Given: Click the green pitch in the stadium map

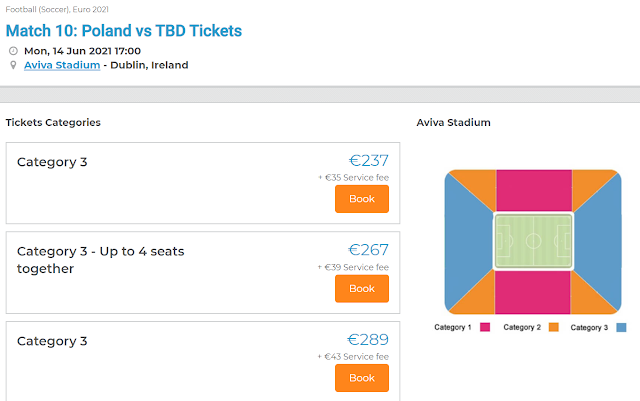Looking at the screenshot, I should pyautogui.click(x=533, y=241).
